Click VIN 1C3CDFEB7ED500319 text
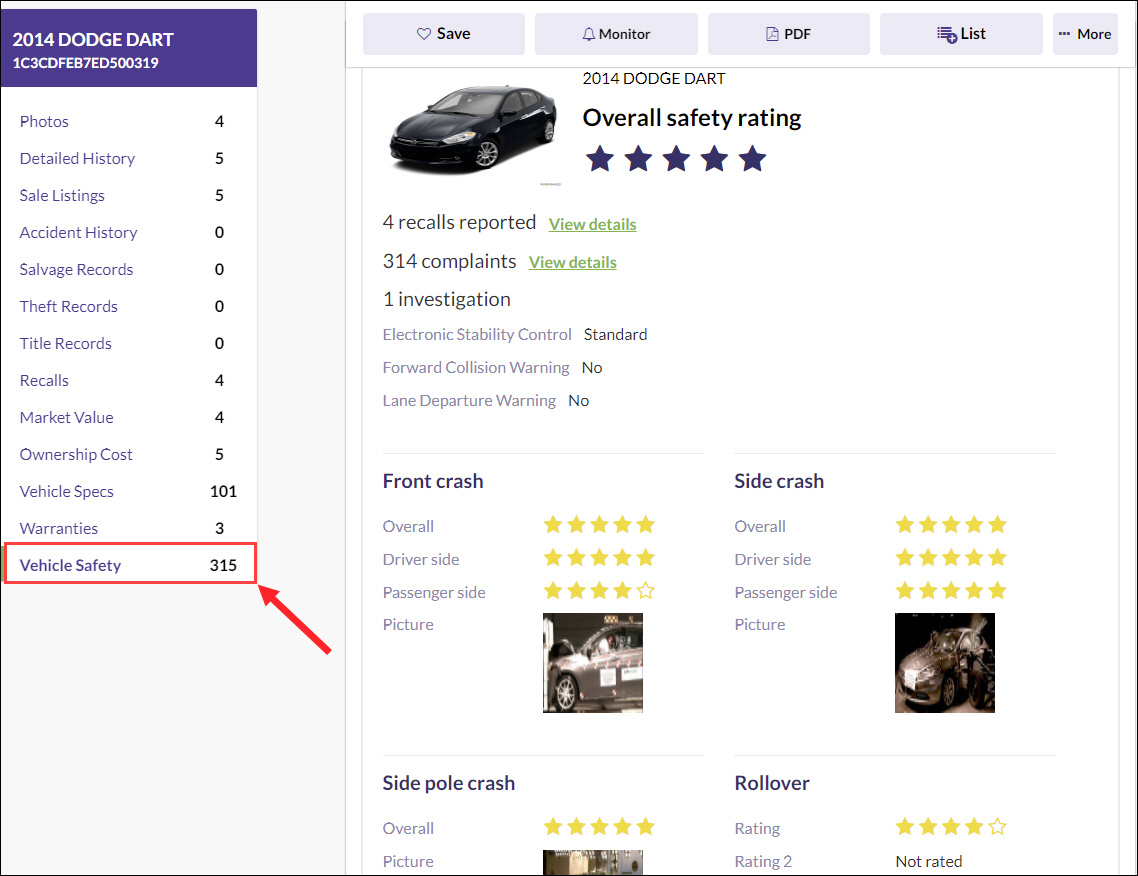This screenshot has width=1138, height=876. pos(86,63)
